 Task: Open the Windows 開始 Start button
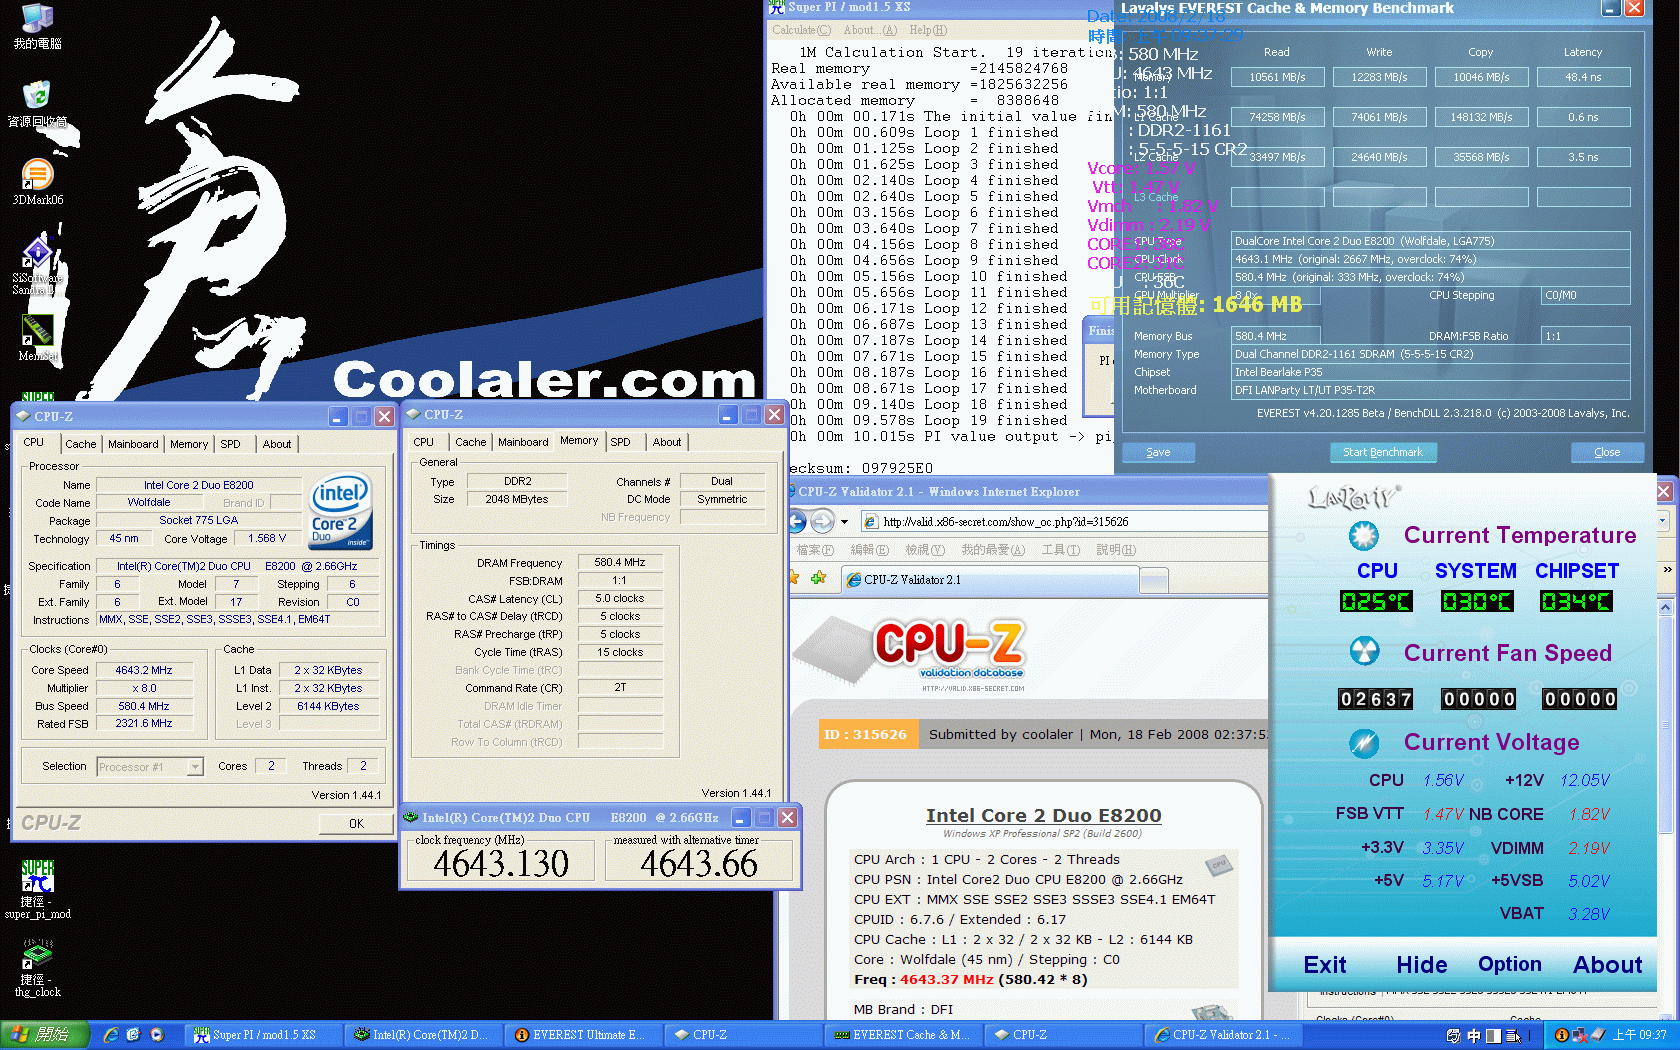point(44,1035)
